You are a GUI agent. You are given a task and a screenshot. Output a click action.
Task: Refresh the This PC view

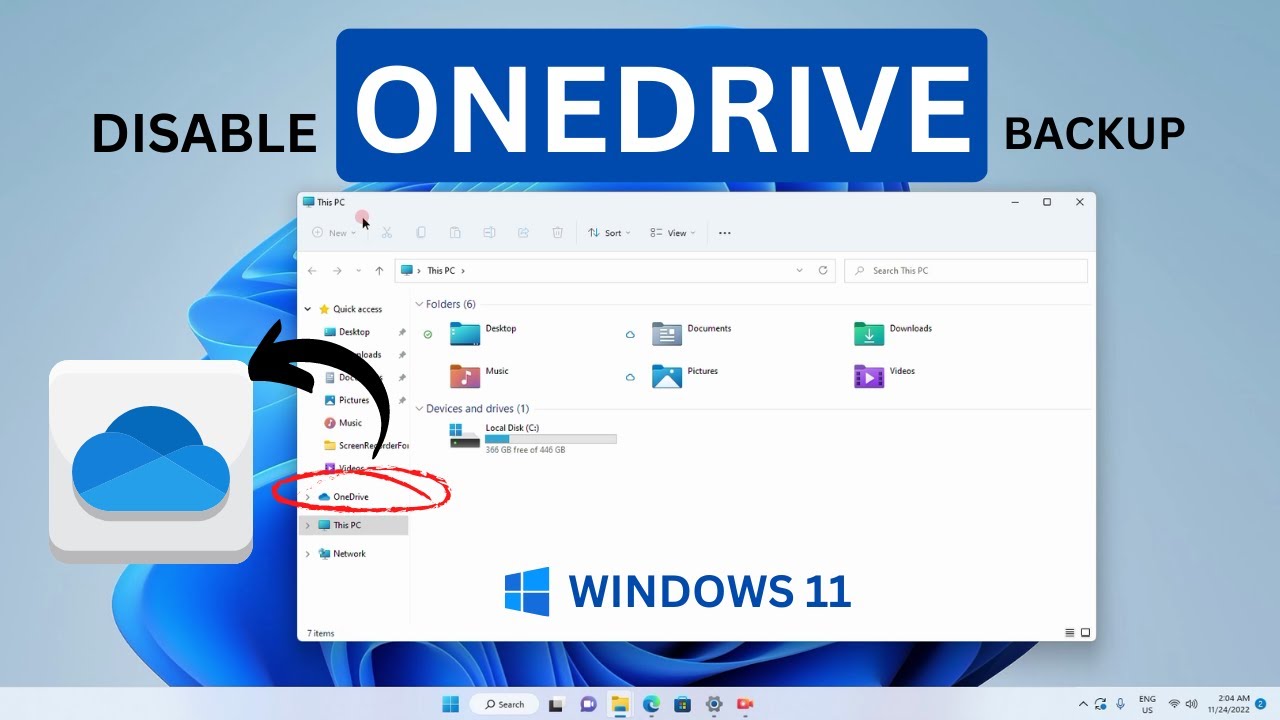[x=823, y=270]
